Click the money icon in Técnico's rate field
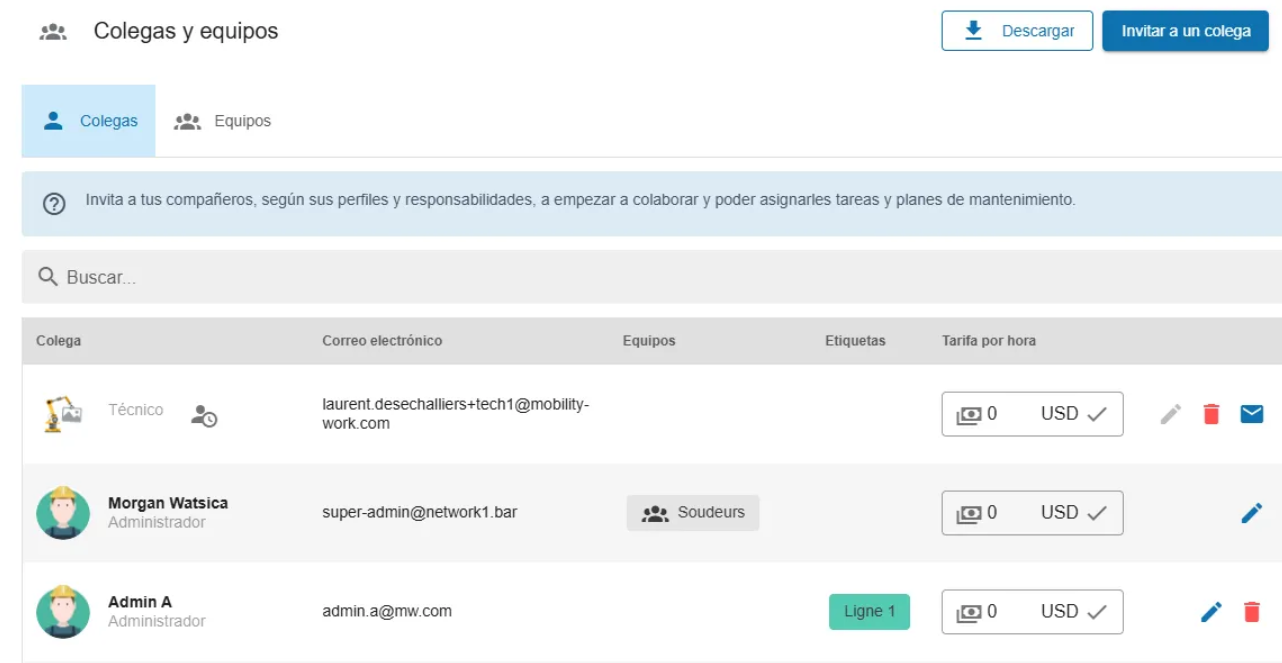Image resolution: width=1282 pixels, height=663 pixels. click(969, 415)
